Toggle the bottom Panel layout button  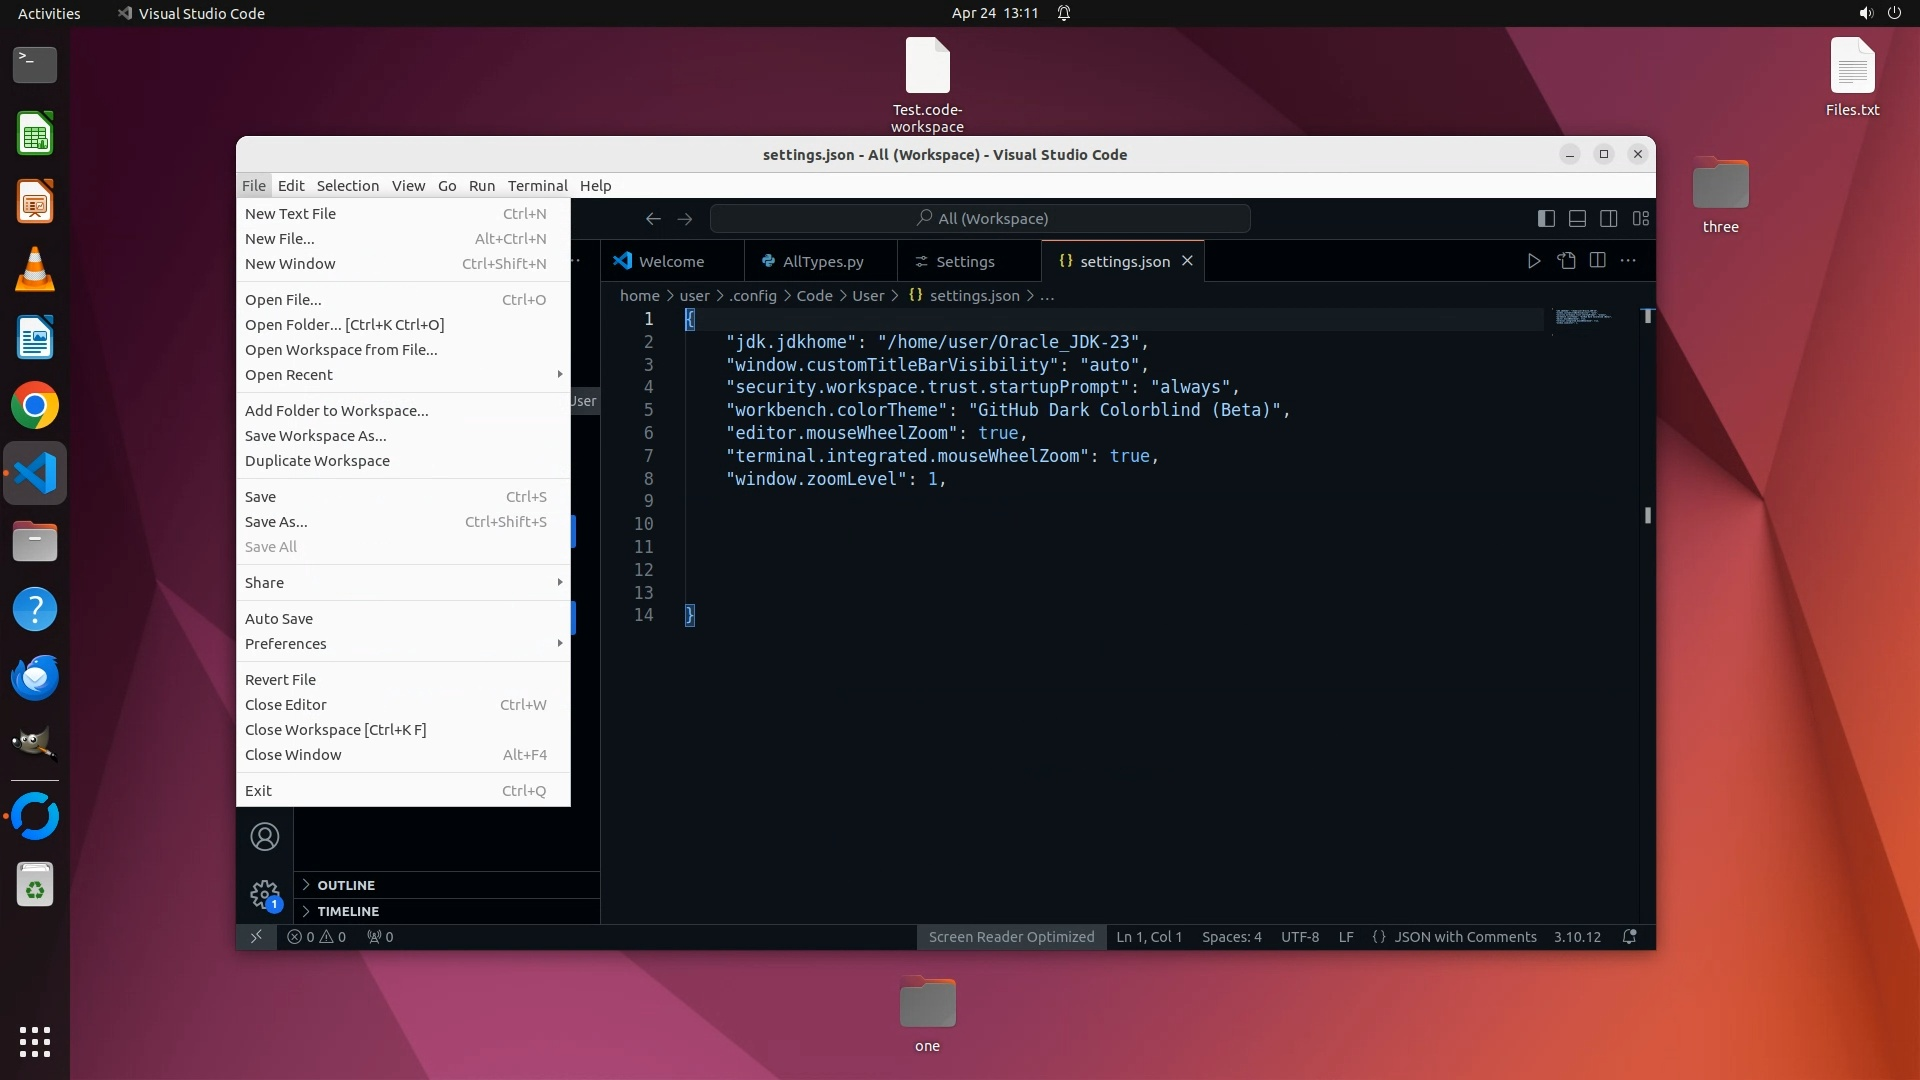[1577, 218]
